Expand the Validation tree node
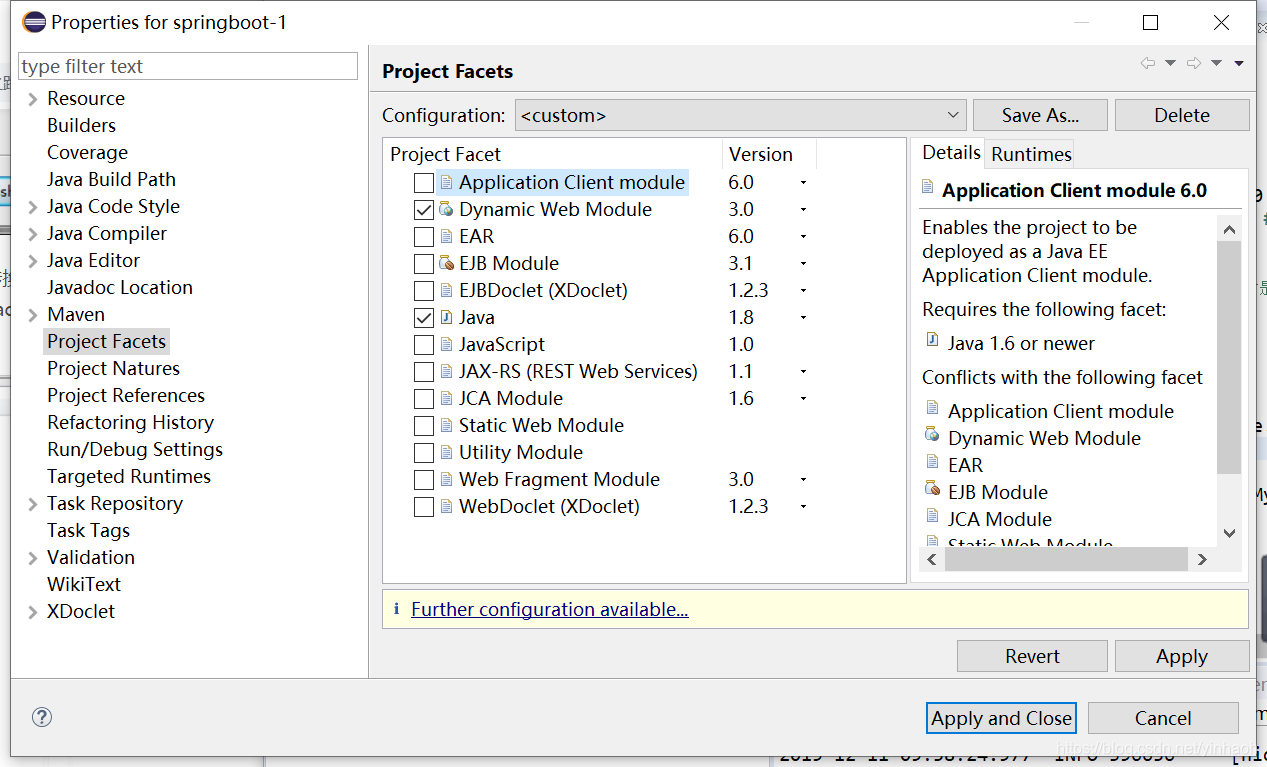 click(x=33, y=558)
